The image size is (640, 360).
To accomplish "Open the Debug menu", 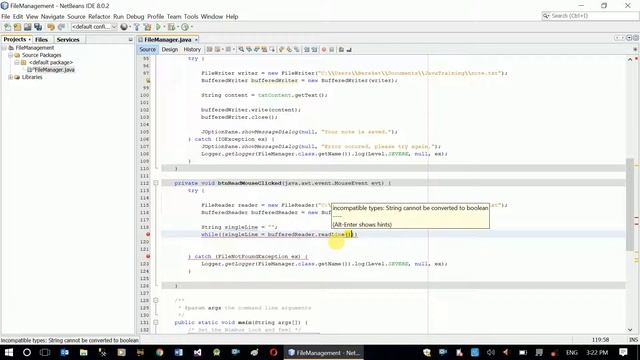I will click(135, 17).
